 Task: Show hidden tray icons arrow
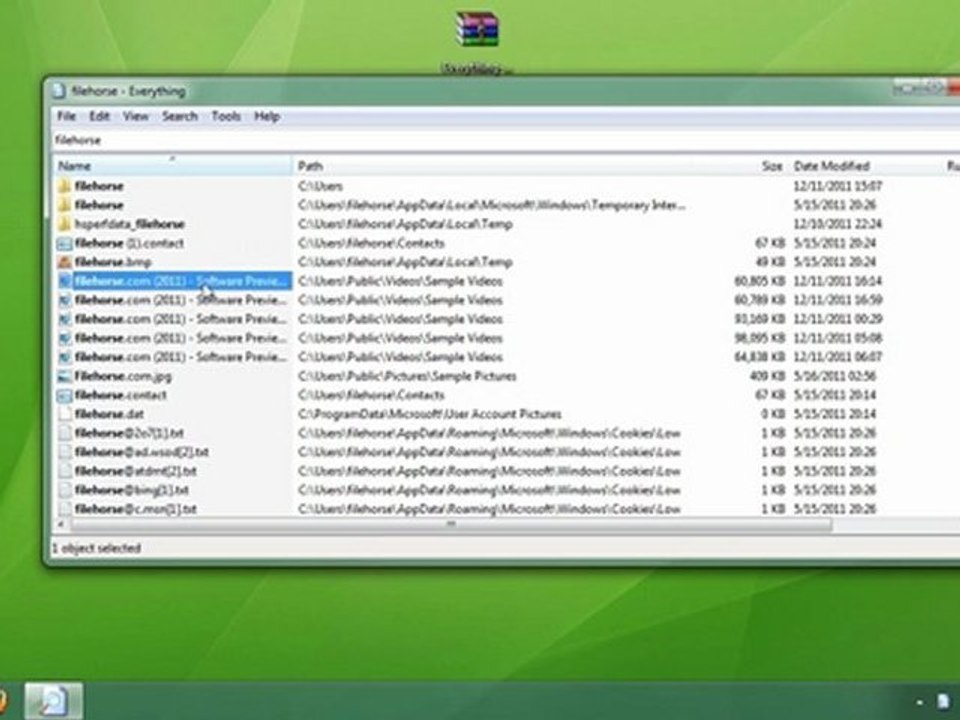[919, 702]
